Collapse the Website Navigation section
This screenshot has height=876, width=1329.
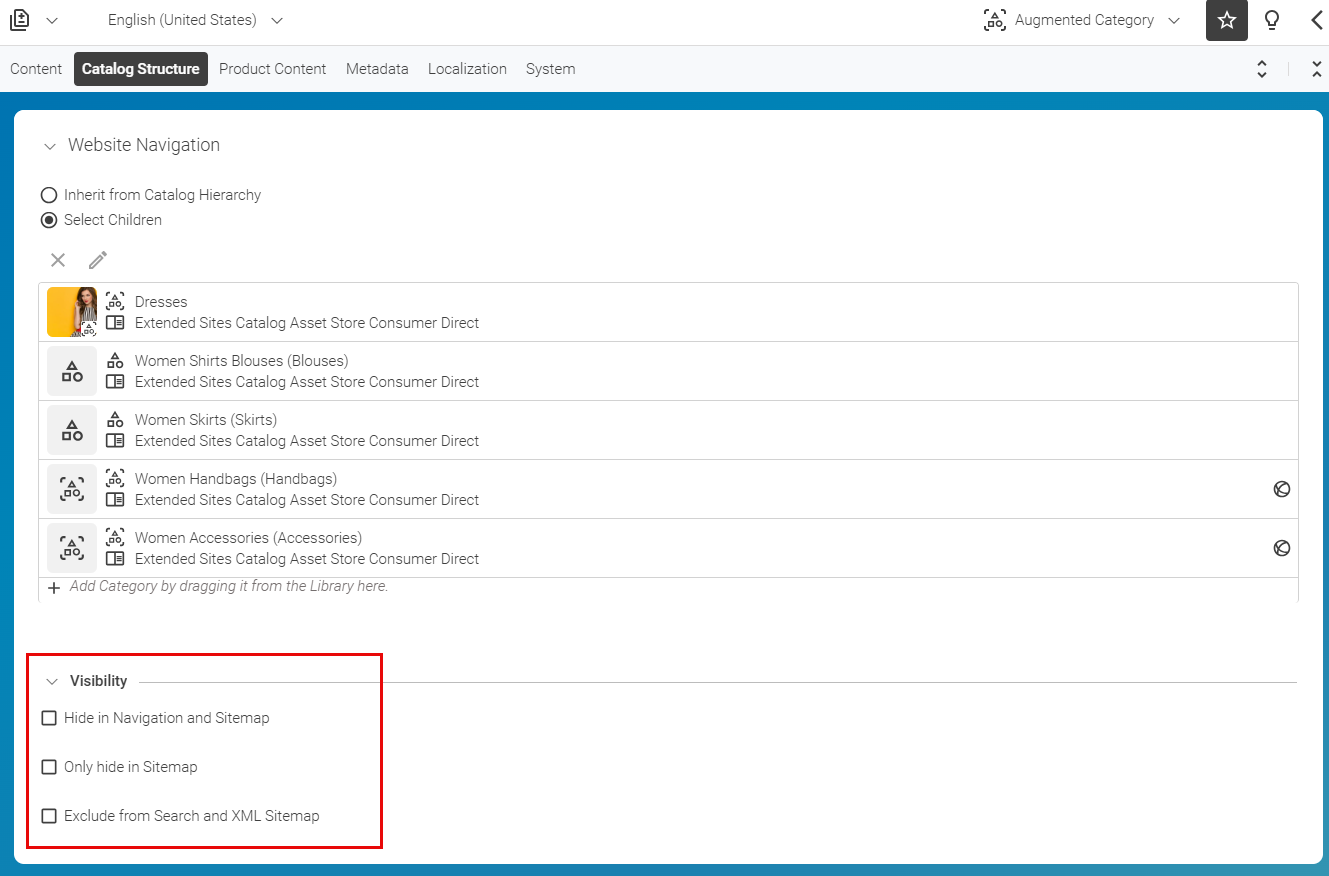[50, 146]
